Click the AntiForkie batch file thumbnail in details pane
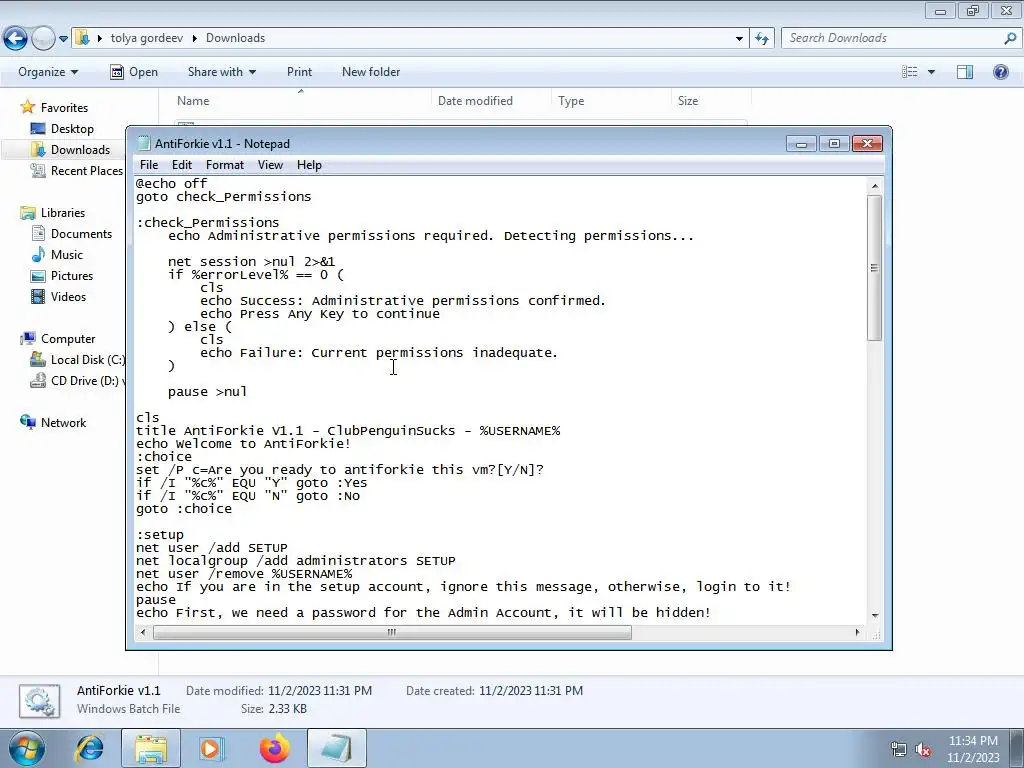This screenshot has width=1024, height=768. click(40, 701)
